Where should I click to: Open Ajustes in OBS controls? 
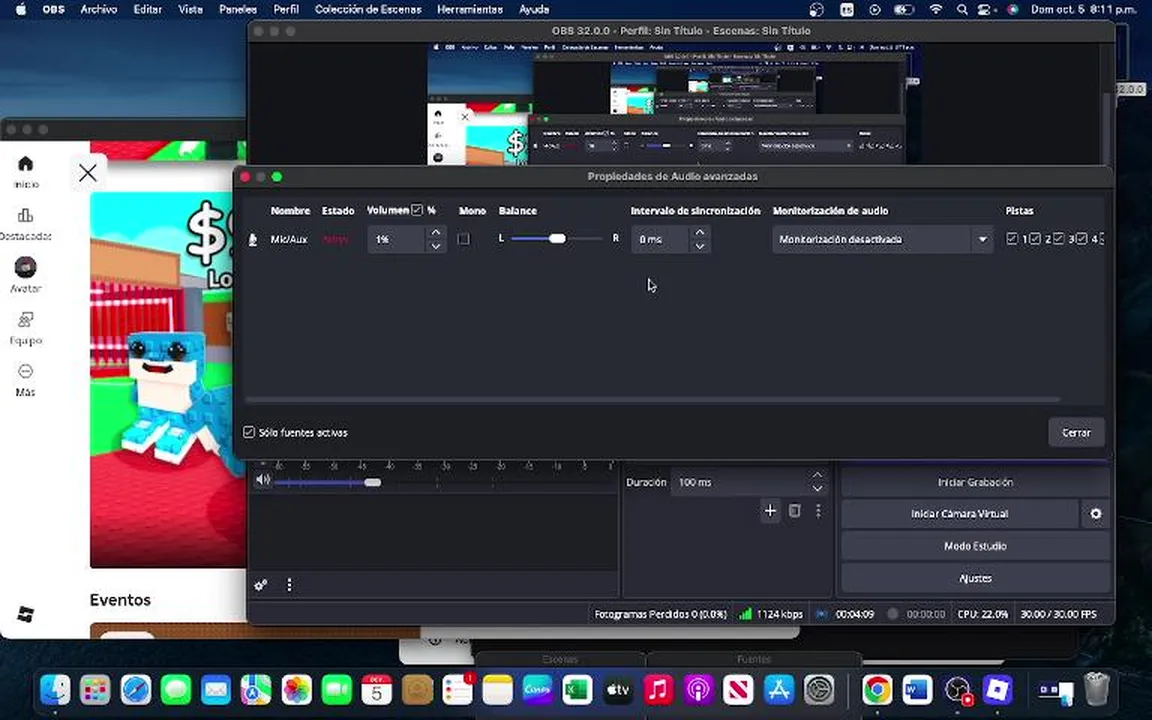coord(975,578)
